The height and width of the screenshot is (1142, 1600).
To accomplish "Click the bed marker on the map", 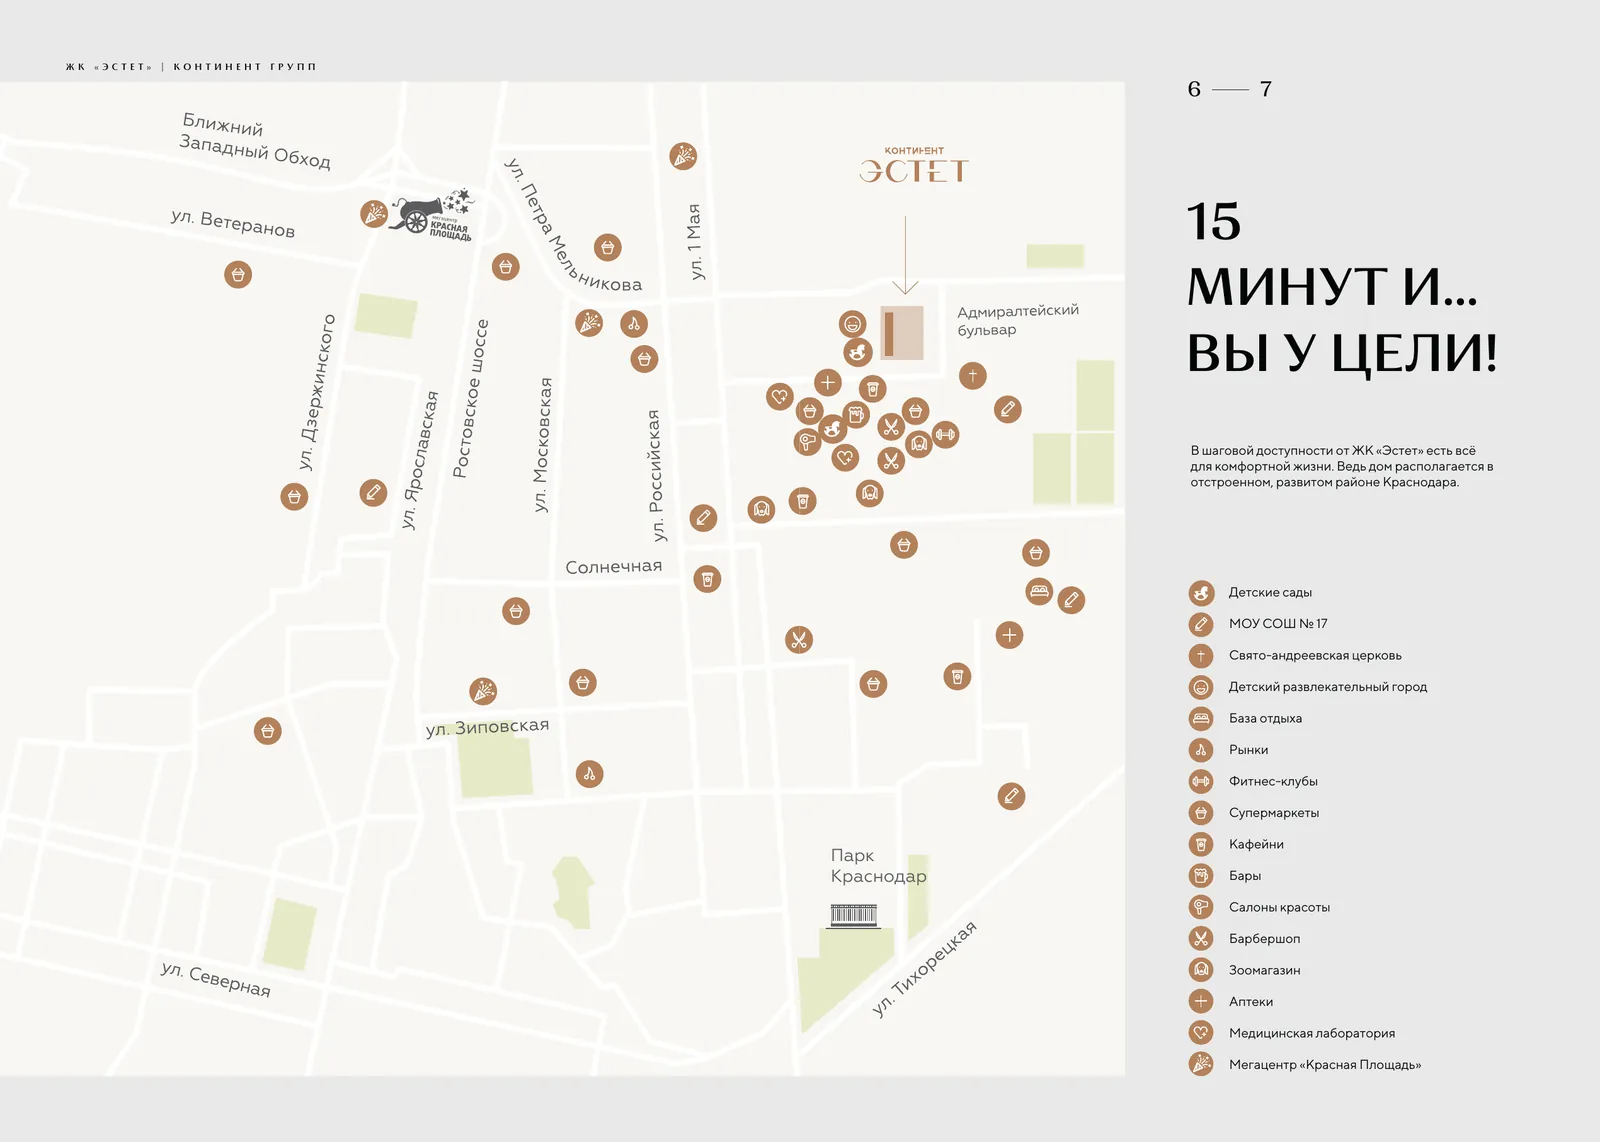I will [1040, 592].
